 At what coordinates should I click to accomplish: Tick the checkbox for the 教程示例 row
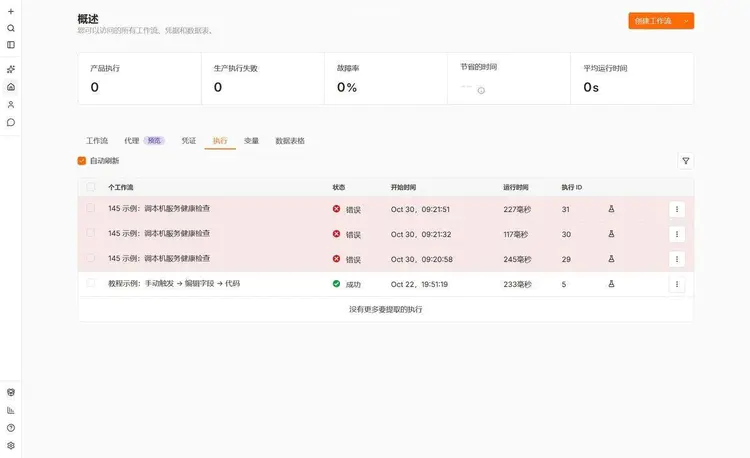(x=90, y=283)
